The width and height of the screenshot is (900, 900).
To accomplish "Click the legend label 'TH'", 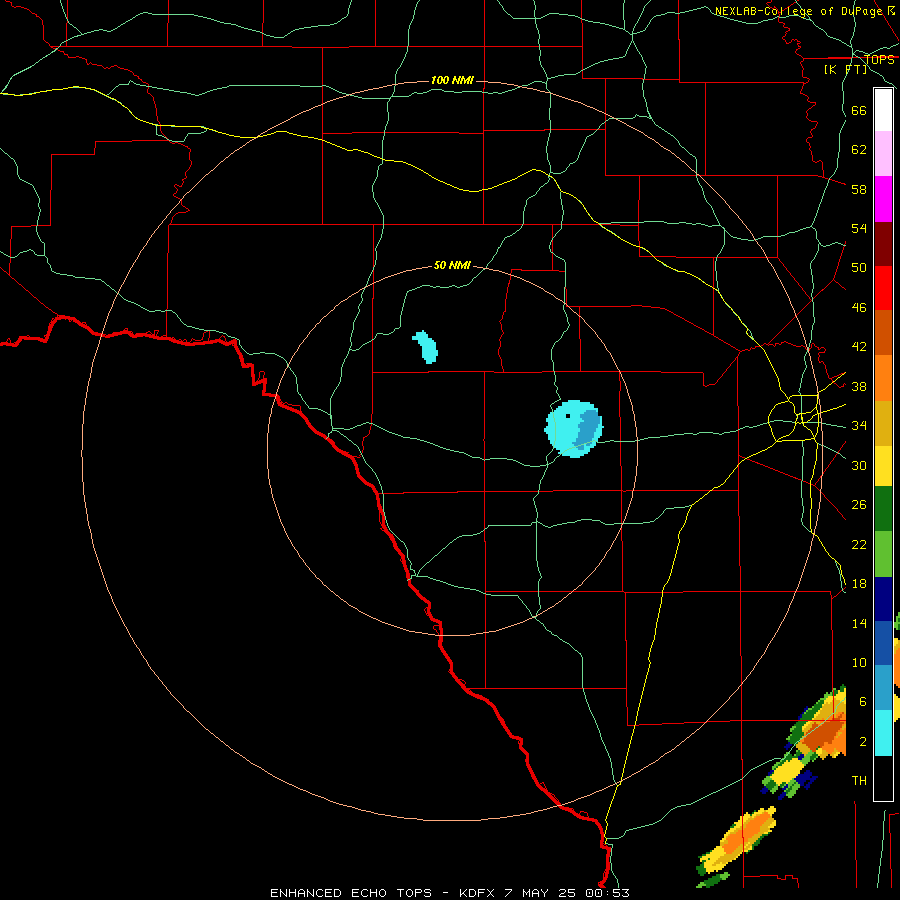I will [x=859, y=781].
